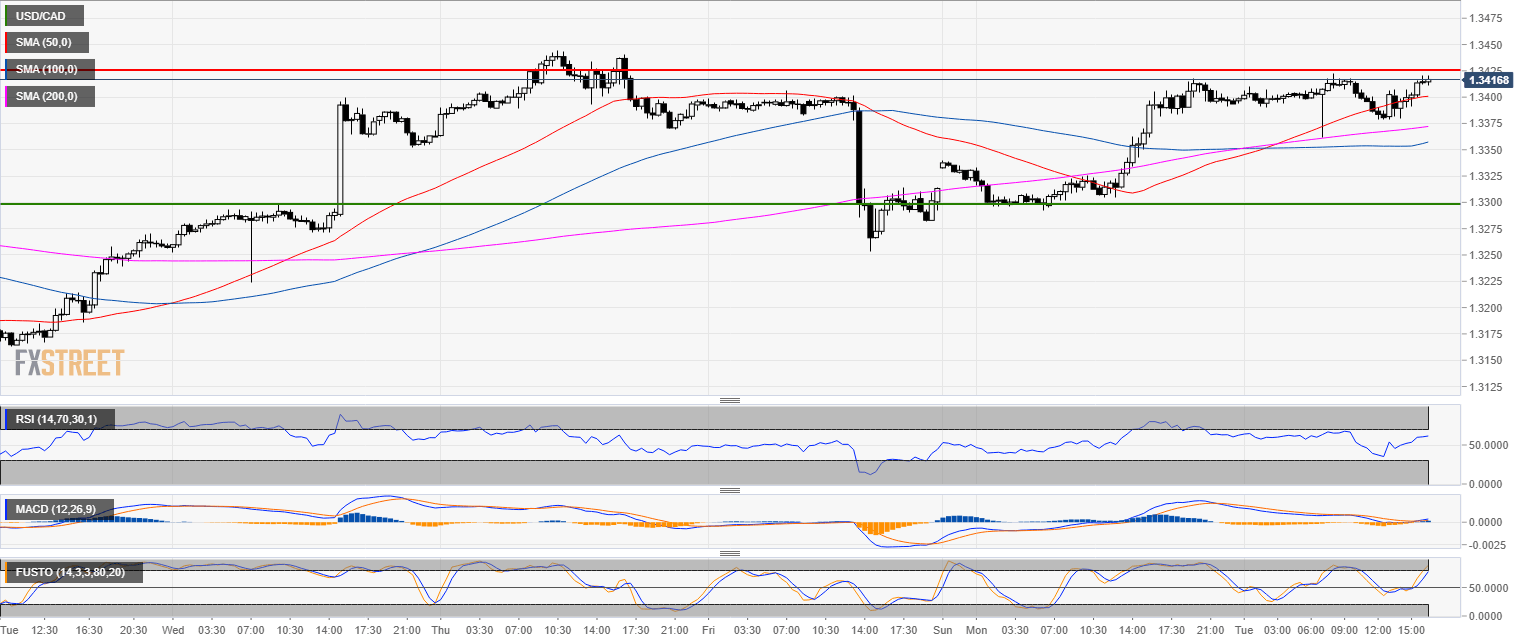Select the Mon label on the time axis
Screen dimensions: 1531x643
pyautogui.click(x=977, y=631)
